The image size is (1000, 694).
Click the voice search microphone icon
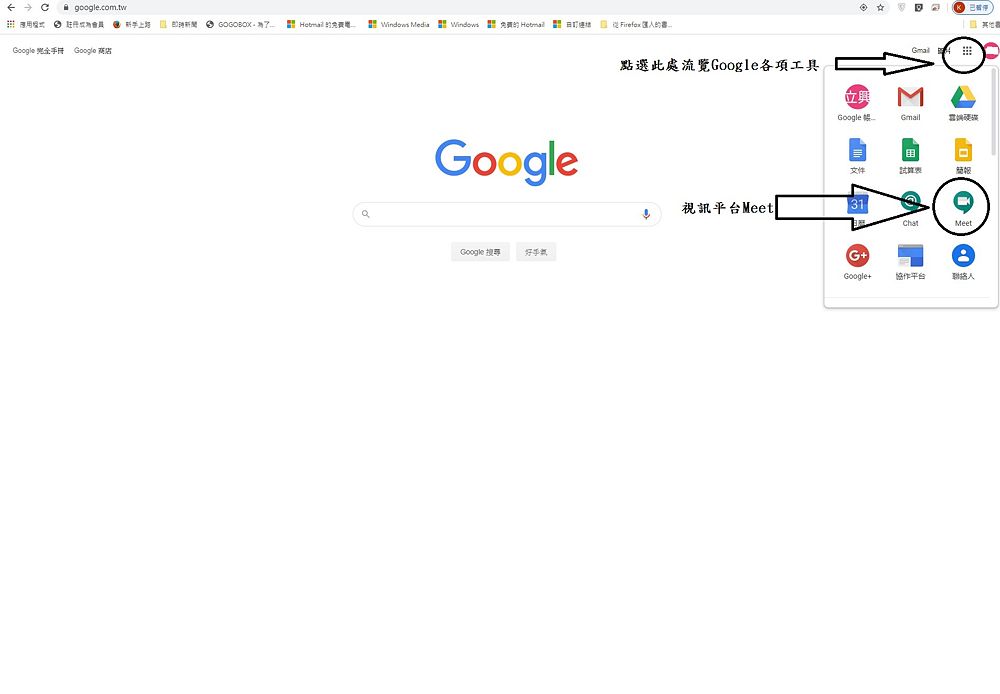(x=646, y=214)
